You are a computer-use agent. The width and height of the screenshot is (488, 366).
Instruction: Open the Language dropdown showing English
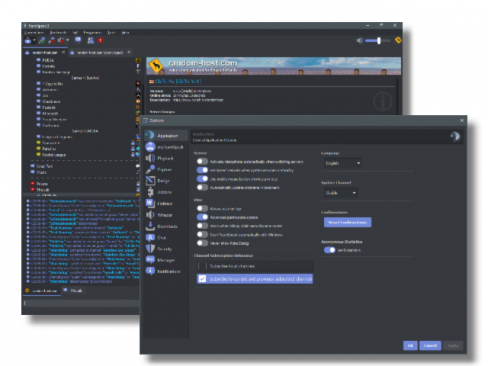(342, 163)
